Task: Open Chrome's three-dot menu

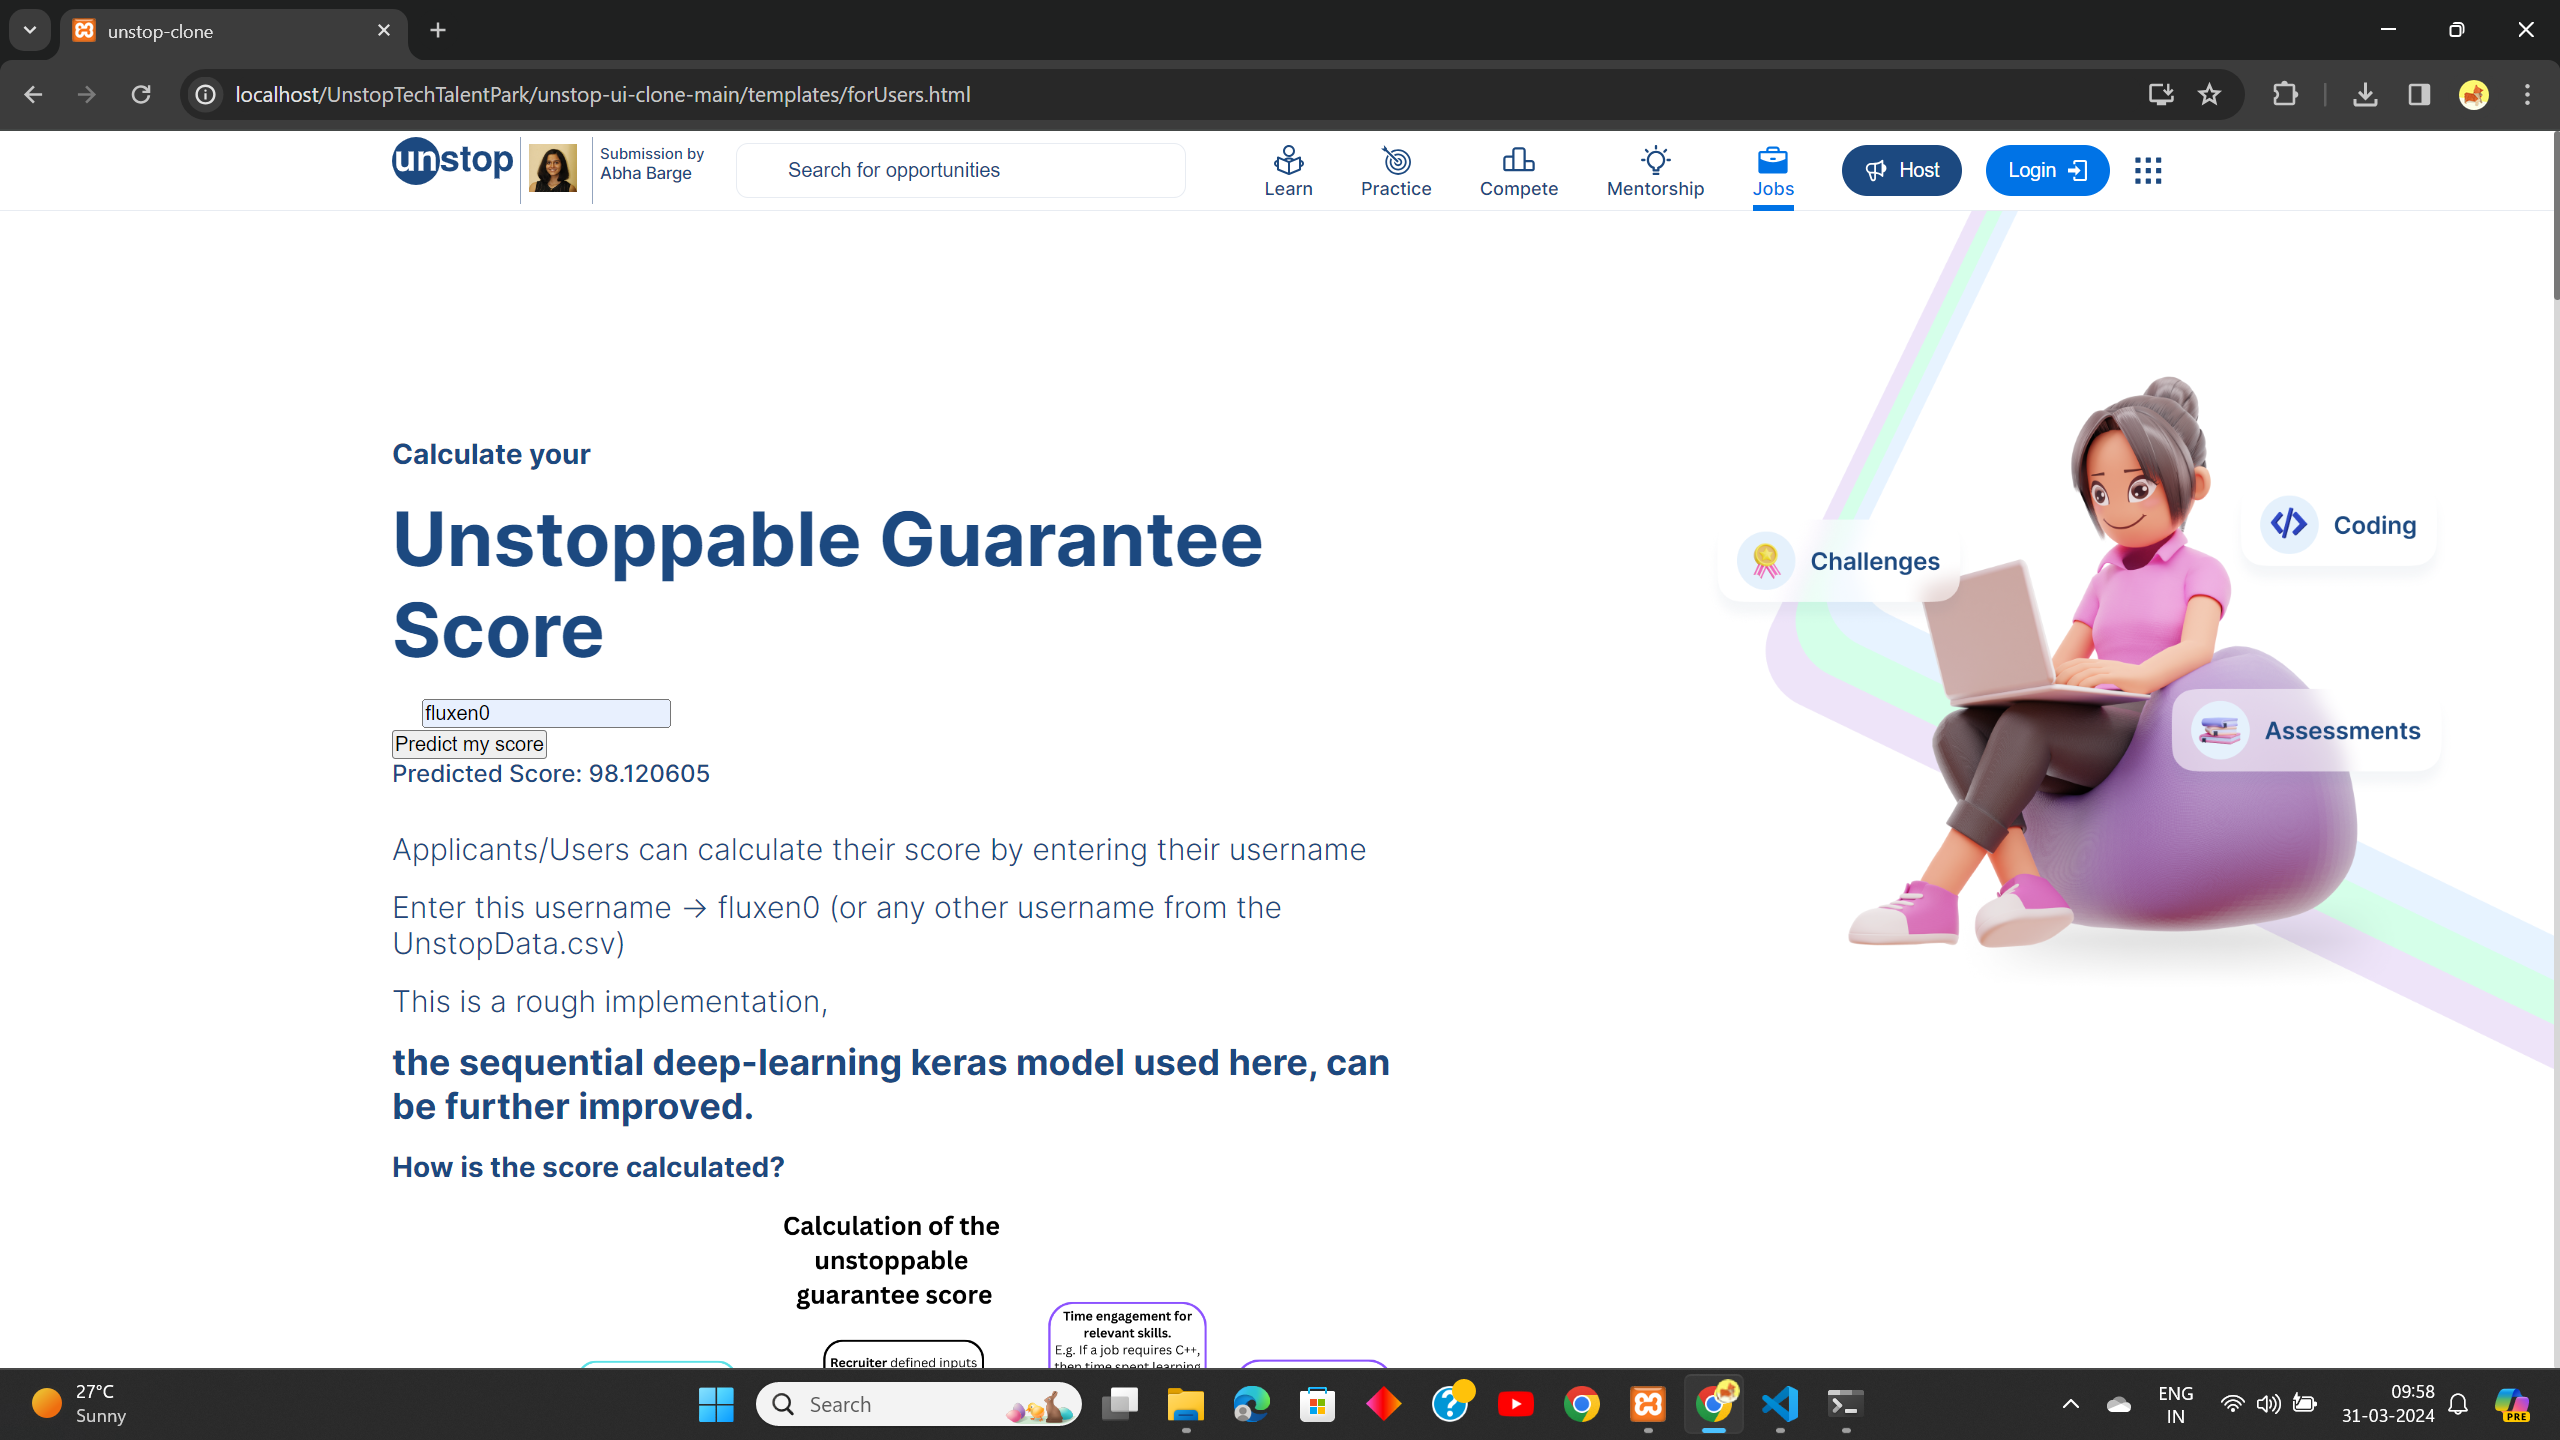Action: point(2527,95)
